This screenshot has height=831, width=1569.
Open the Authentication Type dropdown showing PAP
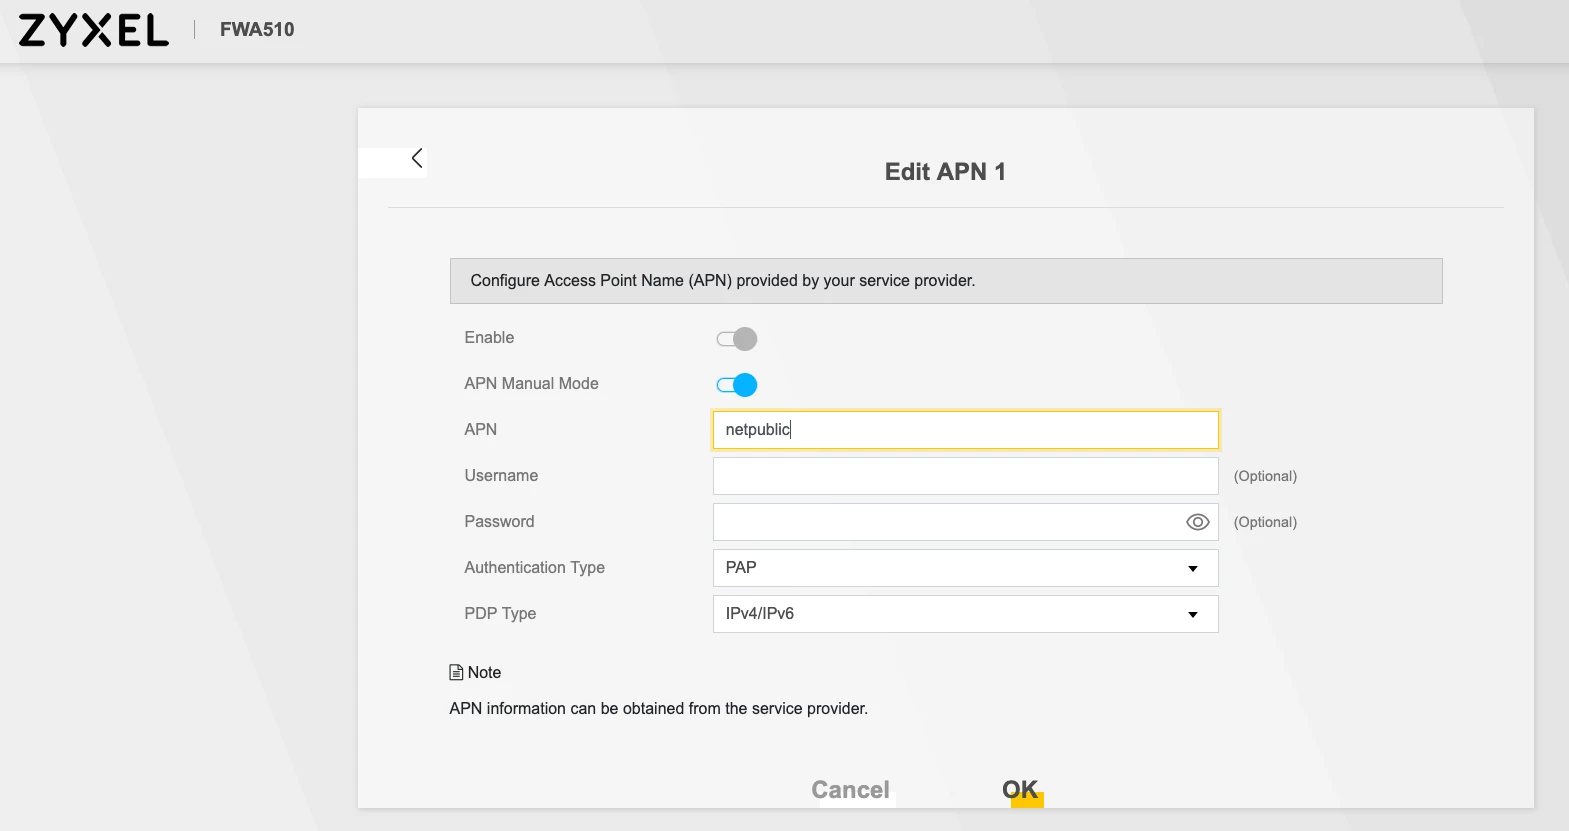pyautogui.click(x=965, y=568)
